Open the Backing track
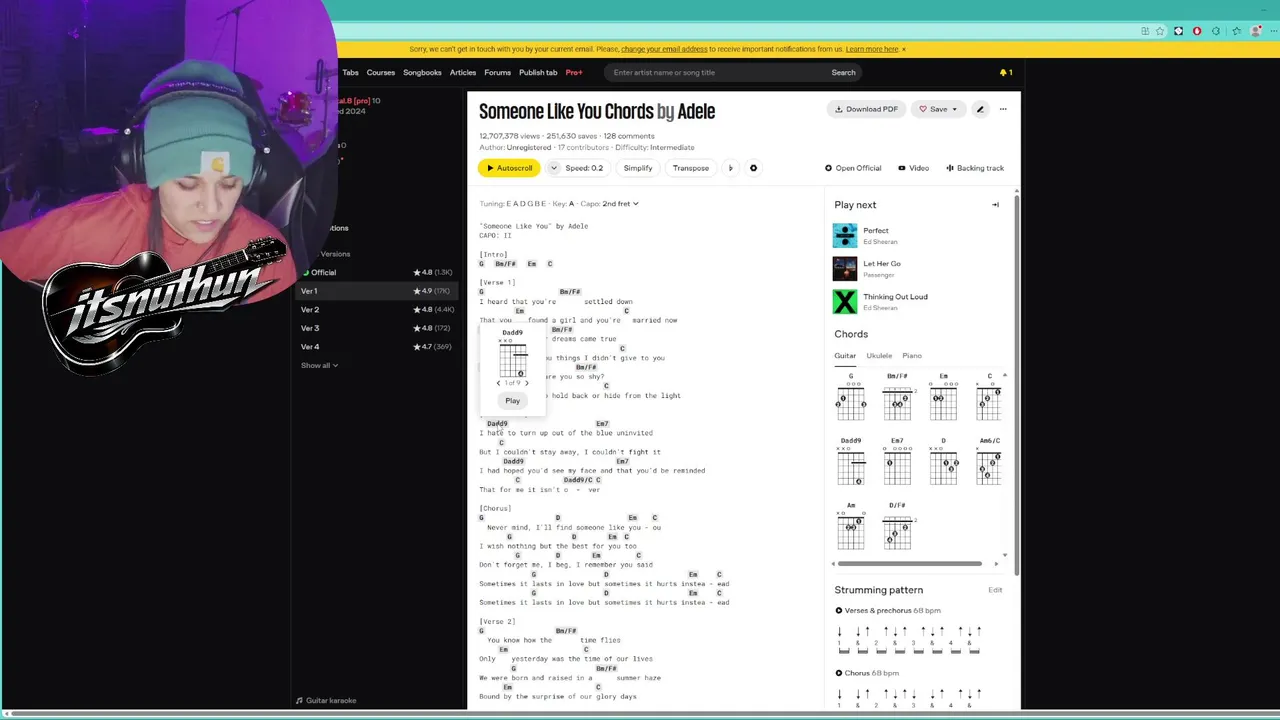This screenshot has height=720, width=1280. (x=975, y=168)
